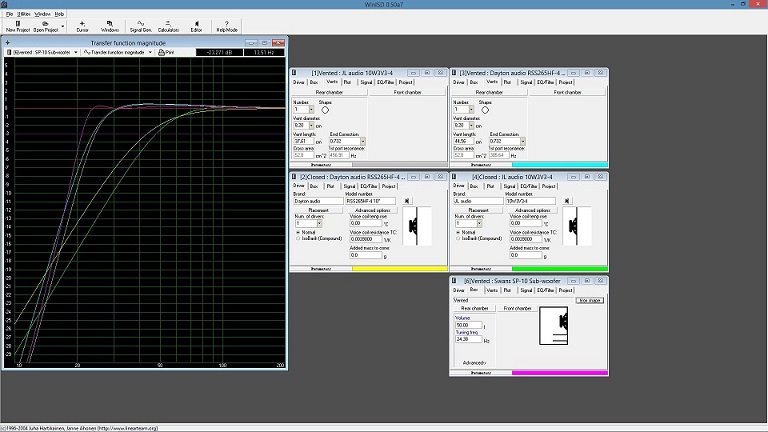Click the vented box diagram in Swans window
Image resolution: width=768 pixels, height=432 pixels.
pos(553,326)
